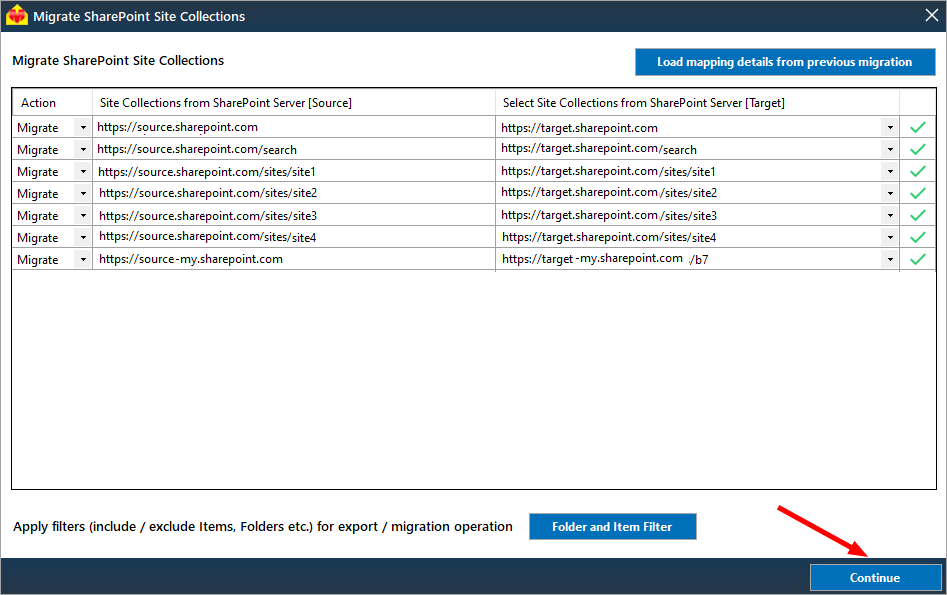Click Load mapping details from previous migration
The image size is (947, 595).
[x=785, y=62]
